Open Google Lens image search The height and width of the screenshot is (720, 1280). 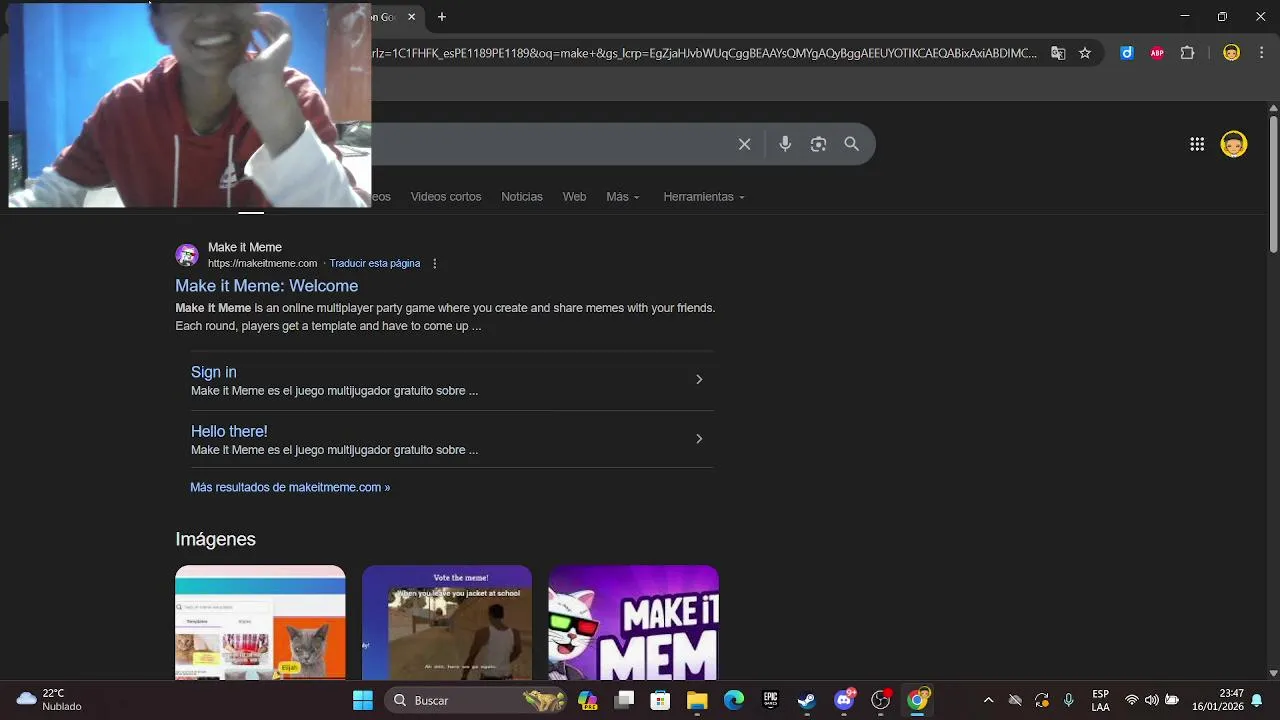click(818, 144)
